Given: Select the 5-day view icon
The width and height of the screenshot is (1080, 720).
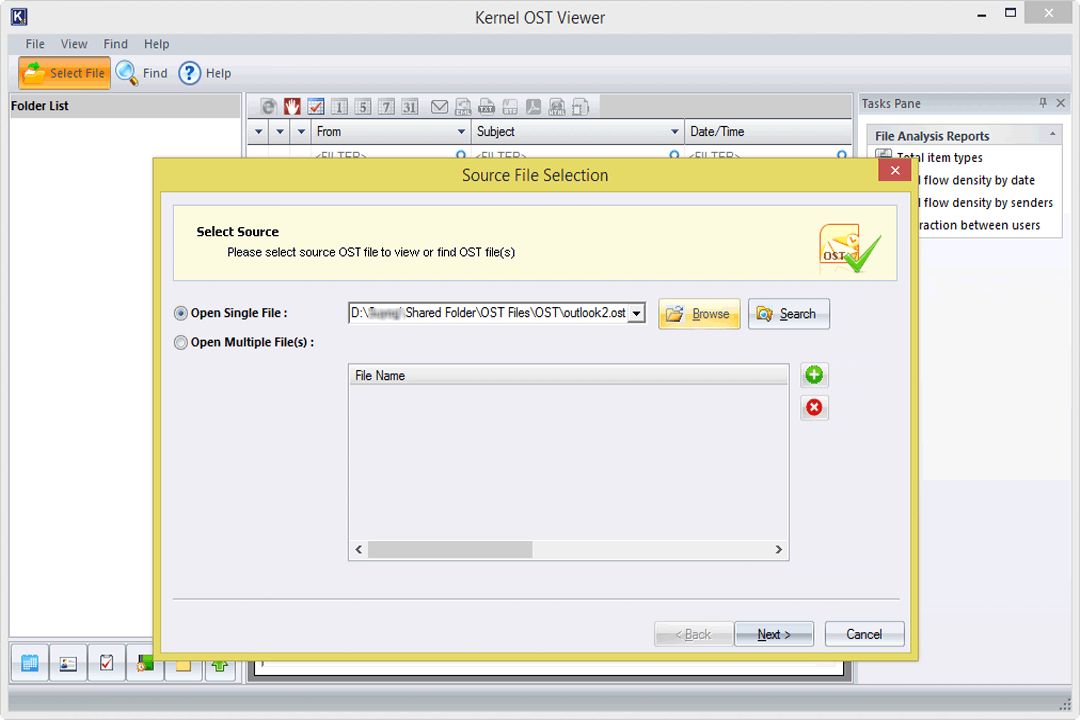Looking at the screenshot, I should 363,107.
